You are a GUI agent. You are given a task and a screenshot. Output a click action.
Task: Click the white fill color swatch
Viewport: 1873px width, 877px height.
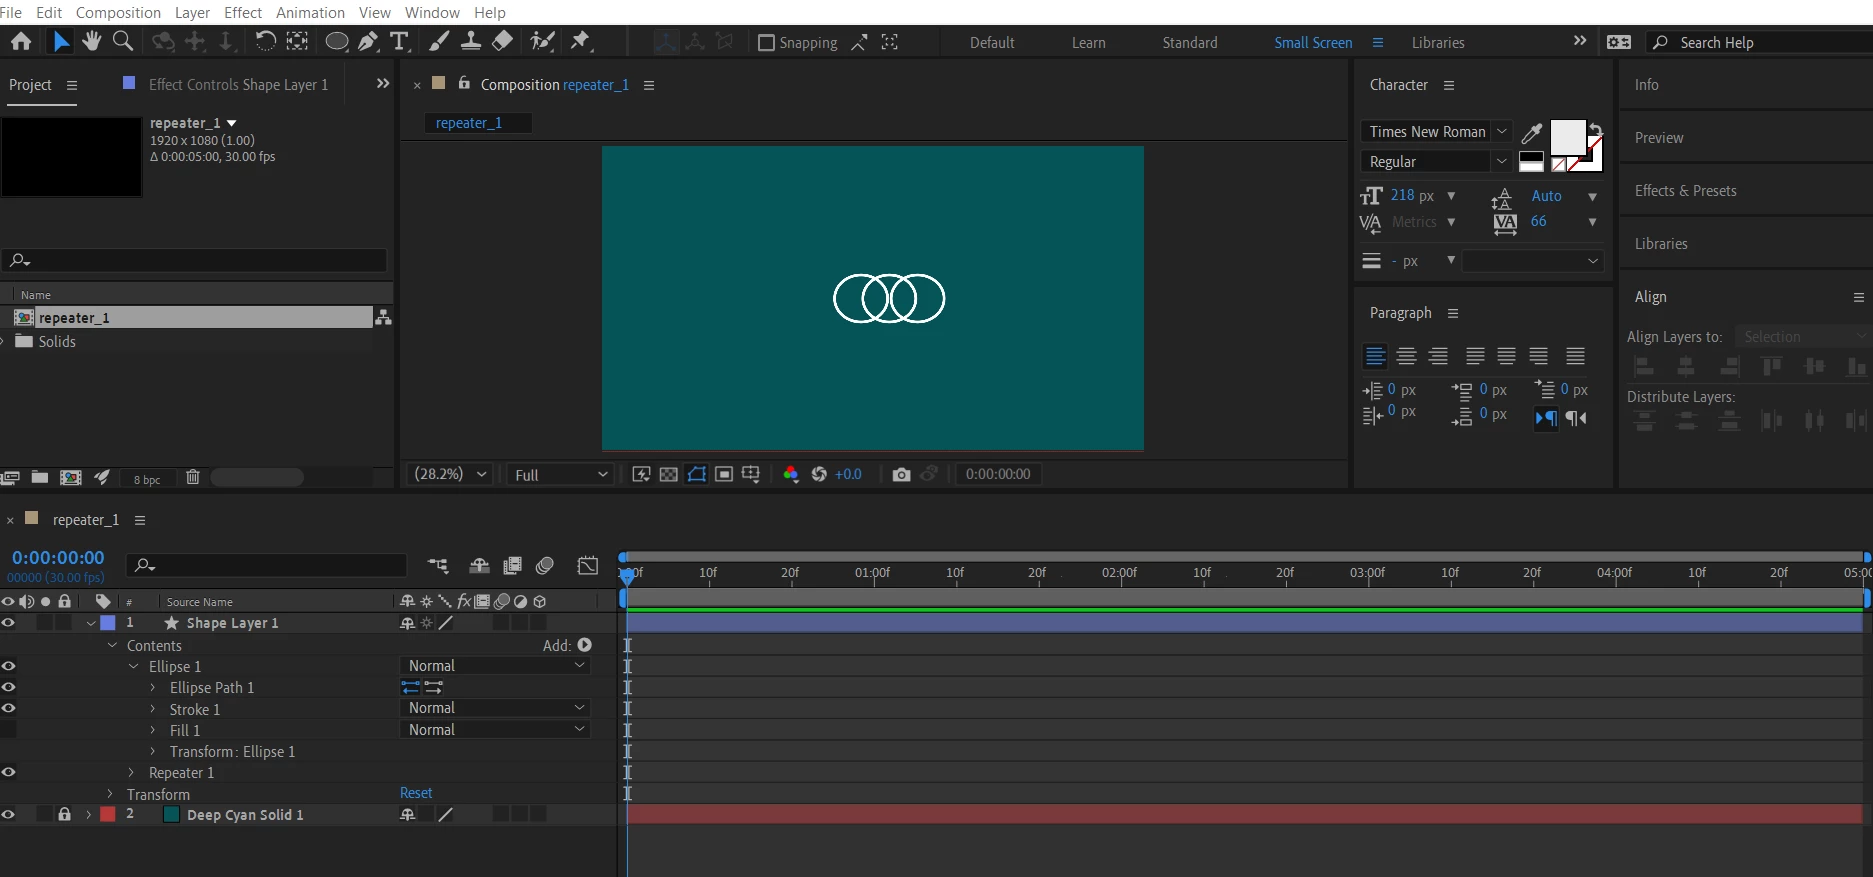click(x=1567, y=137)
